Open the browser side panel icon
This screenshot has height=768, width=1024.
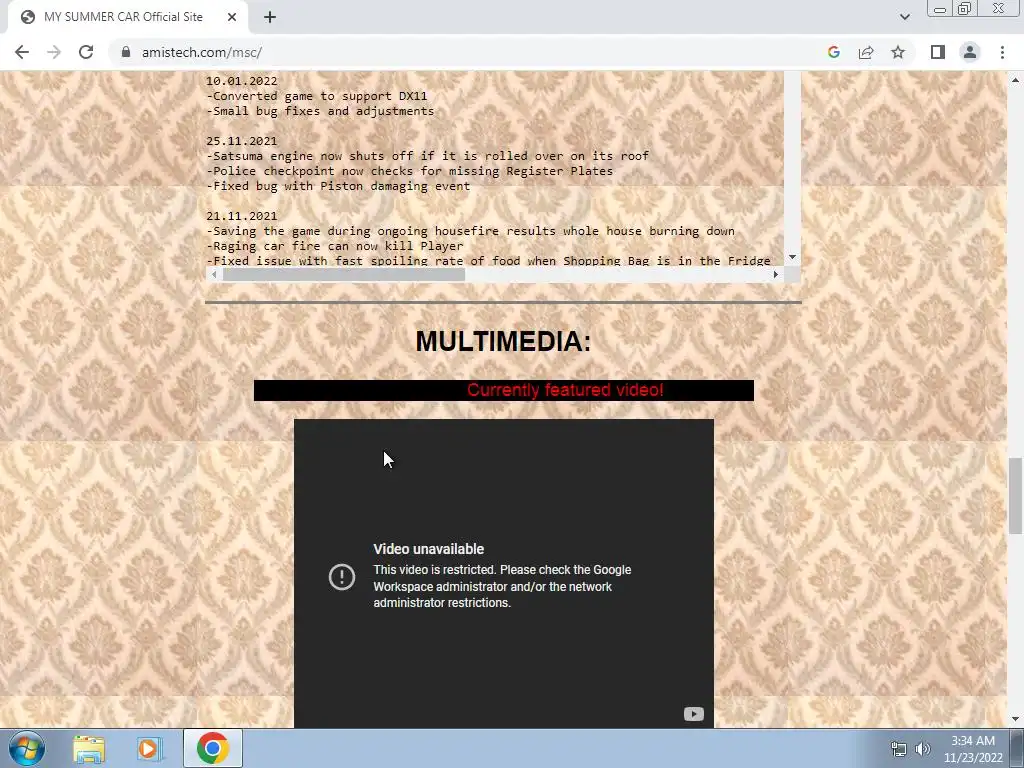pos(938,52)
